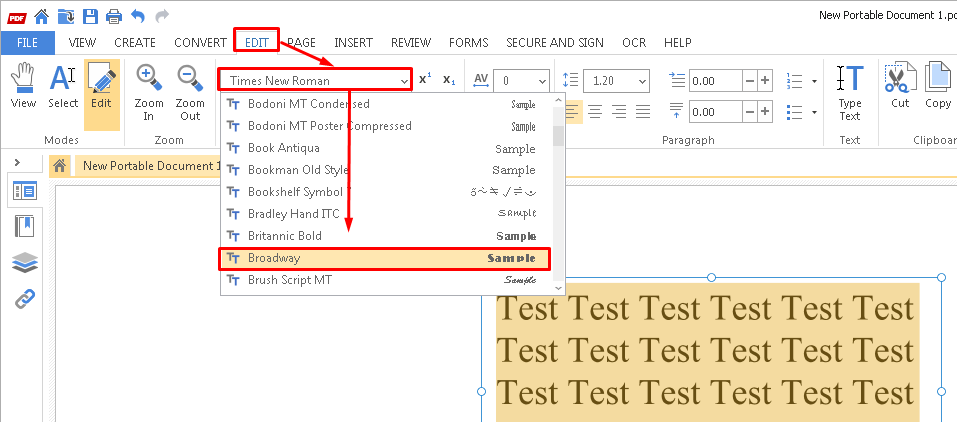Switch to the INSERT ribbon tab
The width and height of the screenshot is (957, 422).
[353, 43]
